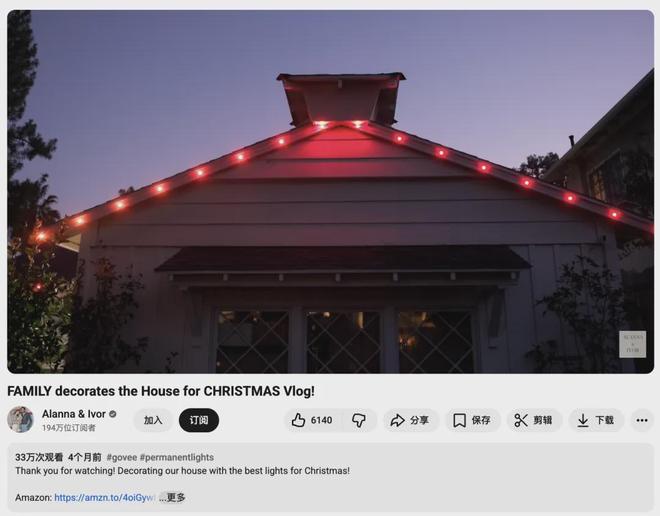The image size is (660, 516).
Task: Click the 194万 subscriber count text
Action: coord(69,428)
